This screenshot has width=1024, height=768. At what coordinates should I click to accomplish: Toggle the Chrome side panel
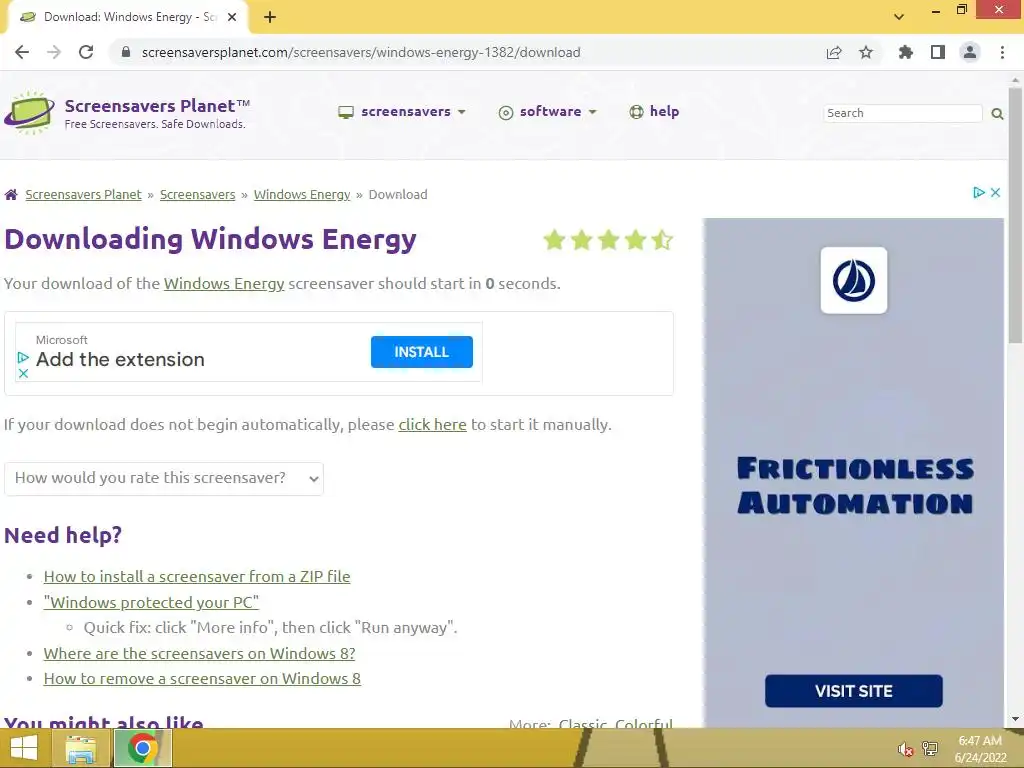click(x=938, y=52)
